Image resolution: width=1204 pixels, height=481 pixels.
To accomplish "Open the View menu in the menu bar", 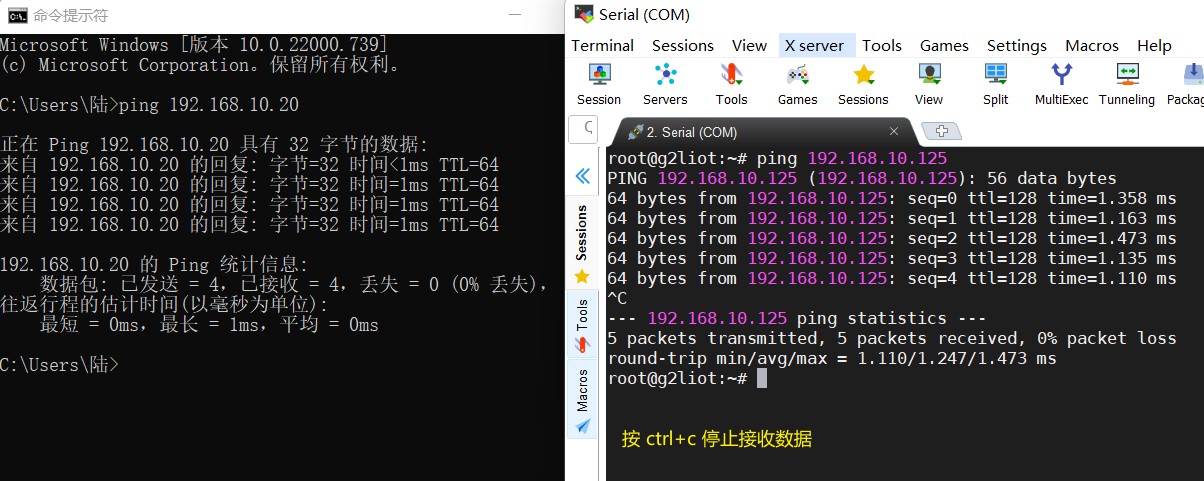I will (749, 45).
